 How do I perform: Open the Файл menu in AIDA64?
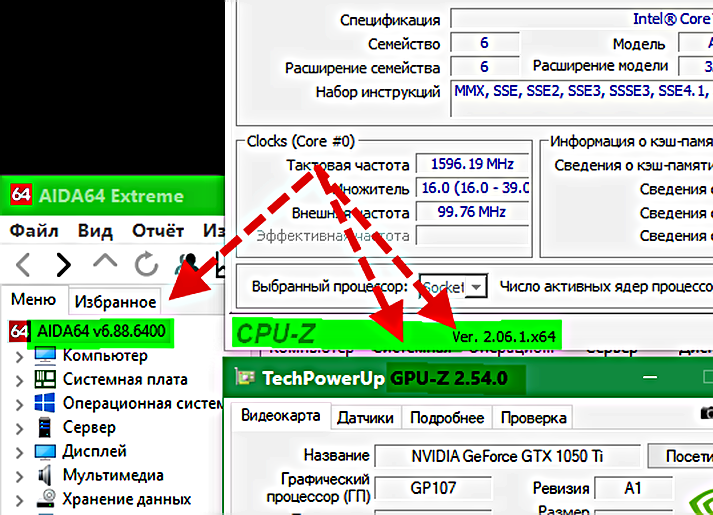[34, 230]
